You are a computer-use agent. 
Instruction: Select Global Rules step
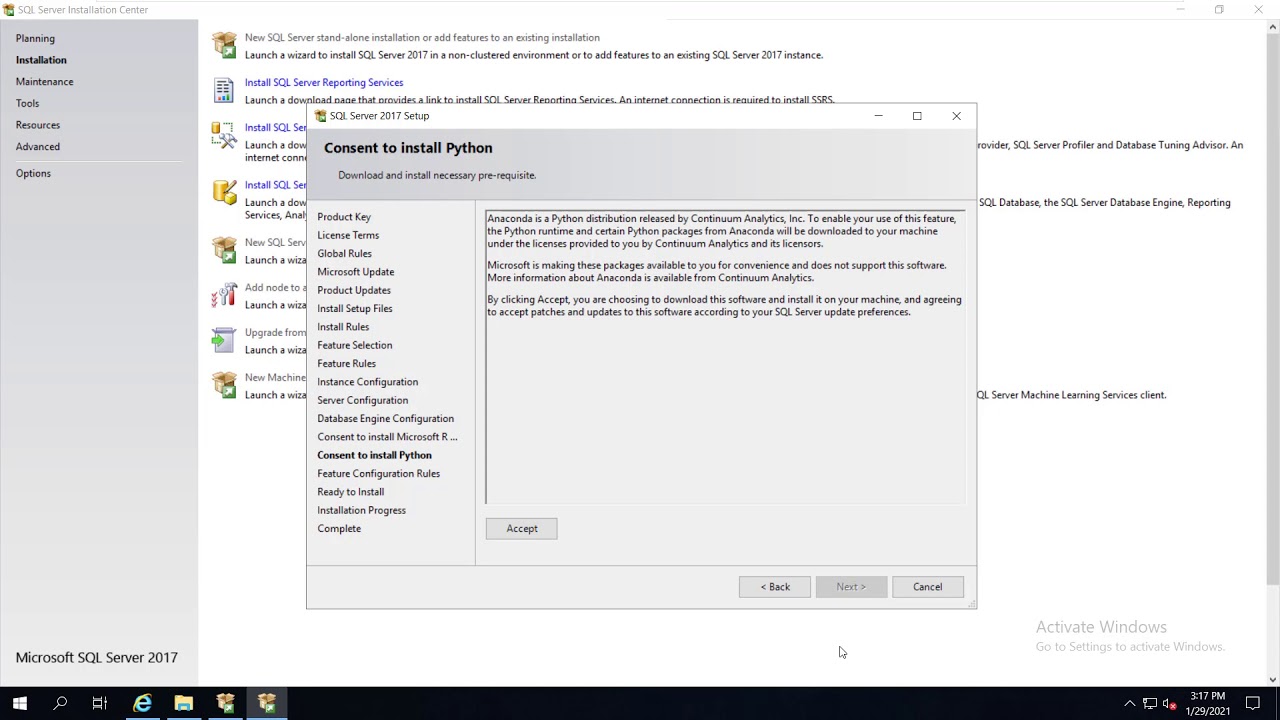pos(344,253)
